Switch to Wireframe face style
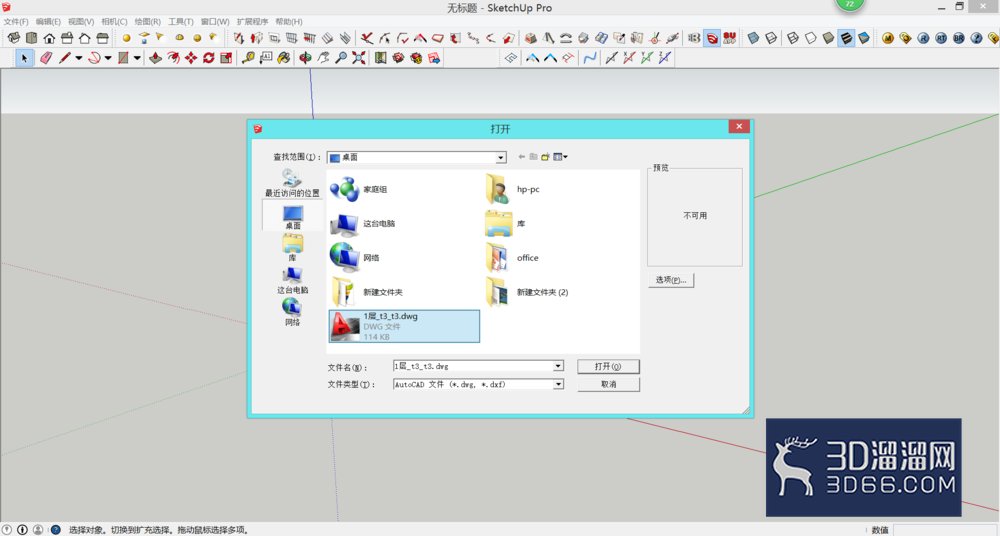 [793, 38]
